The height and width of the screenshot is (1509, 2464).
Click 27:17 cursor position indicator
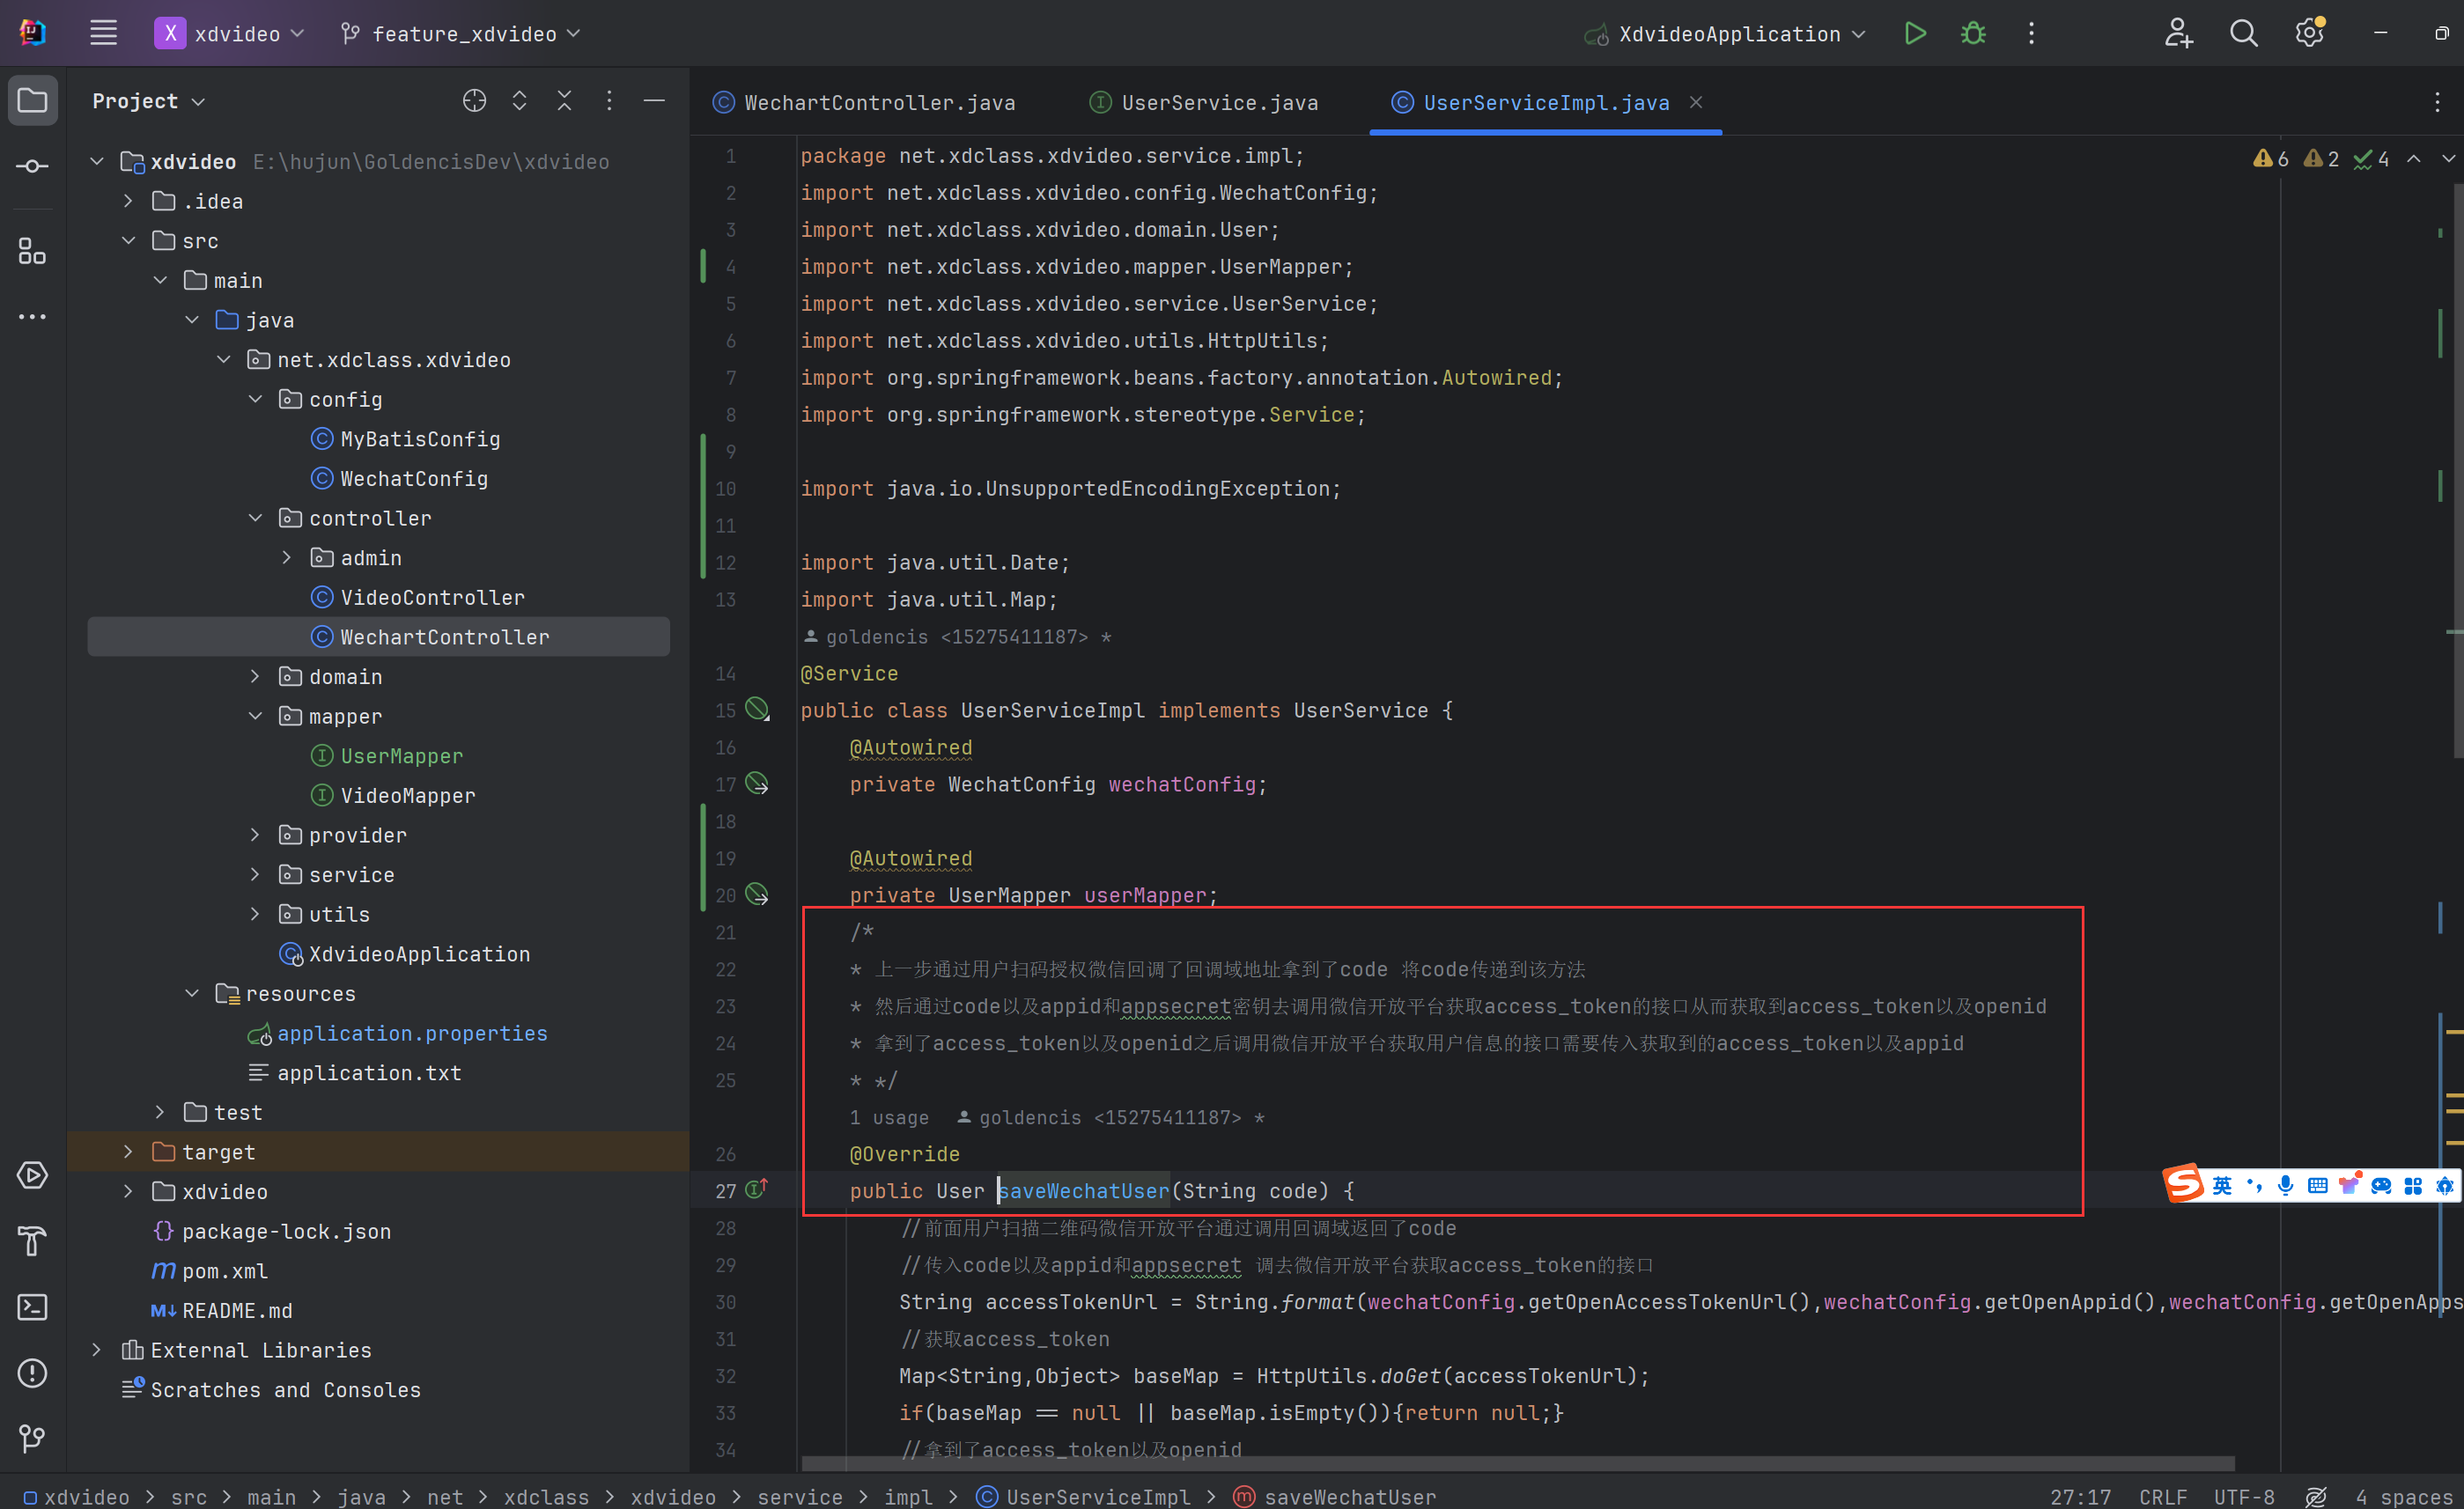point(2080,1496)
